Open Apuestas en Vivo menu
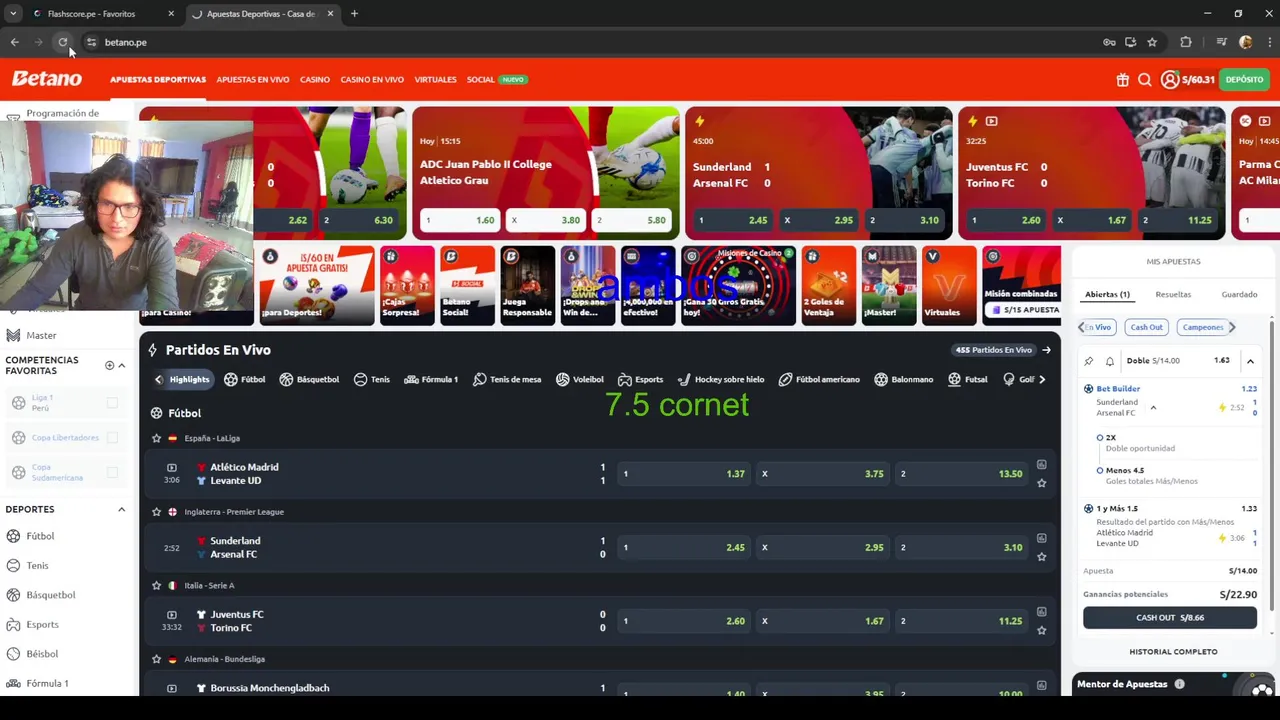Screen dimensions: 1280x720 point(253,79)
